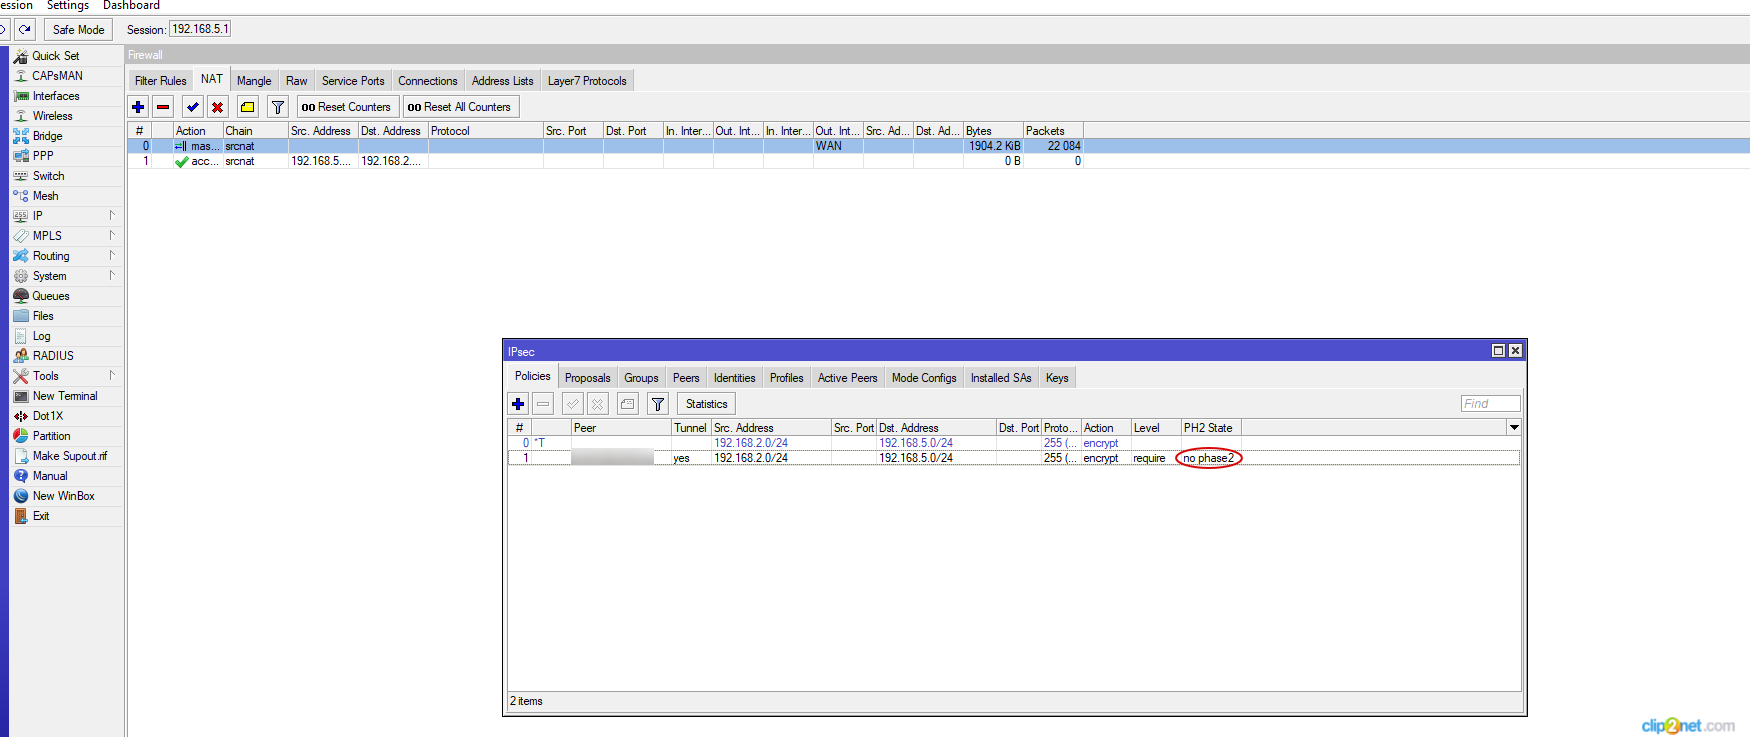Open Wireless menu
Image resolution: width=1750 pixels, height=737 pixels.
pos(52,116)
